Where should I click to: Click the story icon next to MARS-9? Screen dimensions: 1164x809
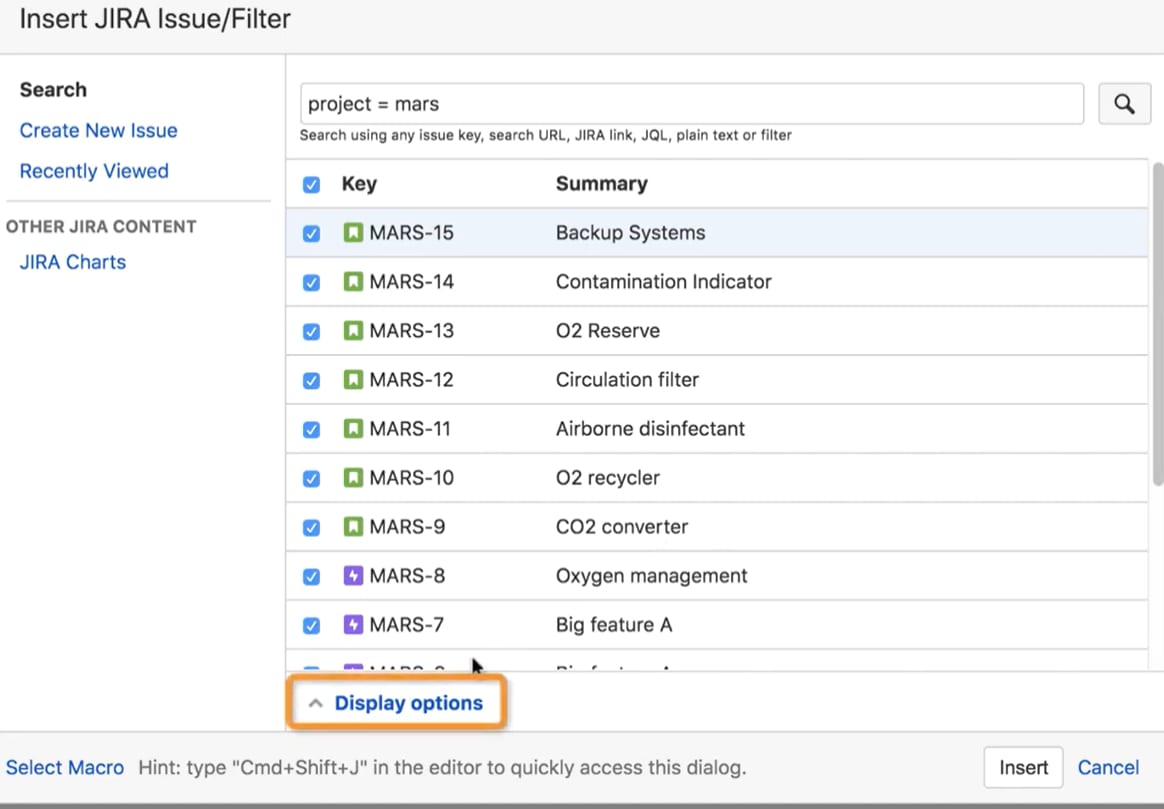pyautogui.click(x=353, y=527)
